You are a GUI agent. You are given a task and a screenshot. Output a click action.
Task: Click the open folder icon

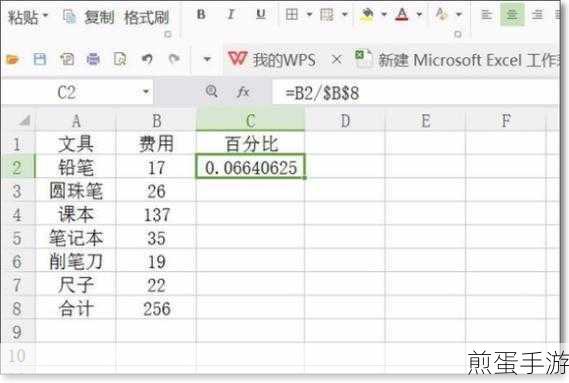coord(12,59)
